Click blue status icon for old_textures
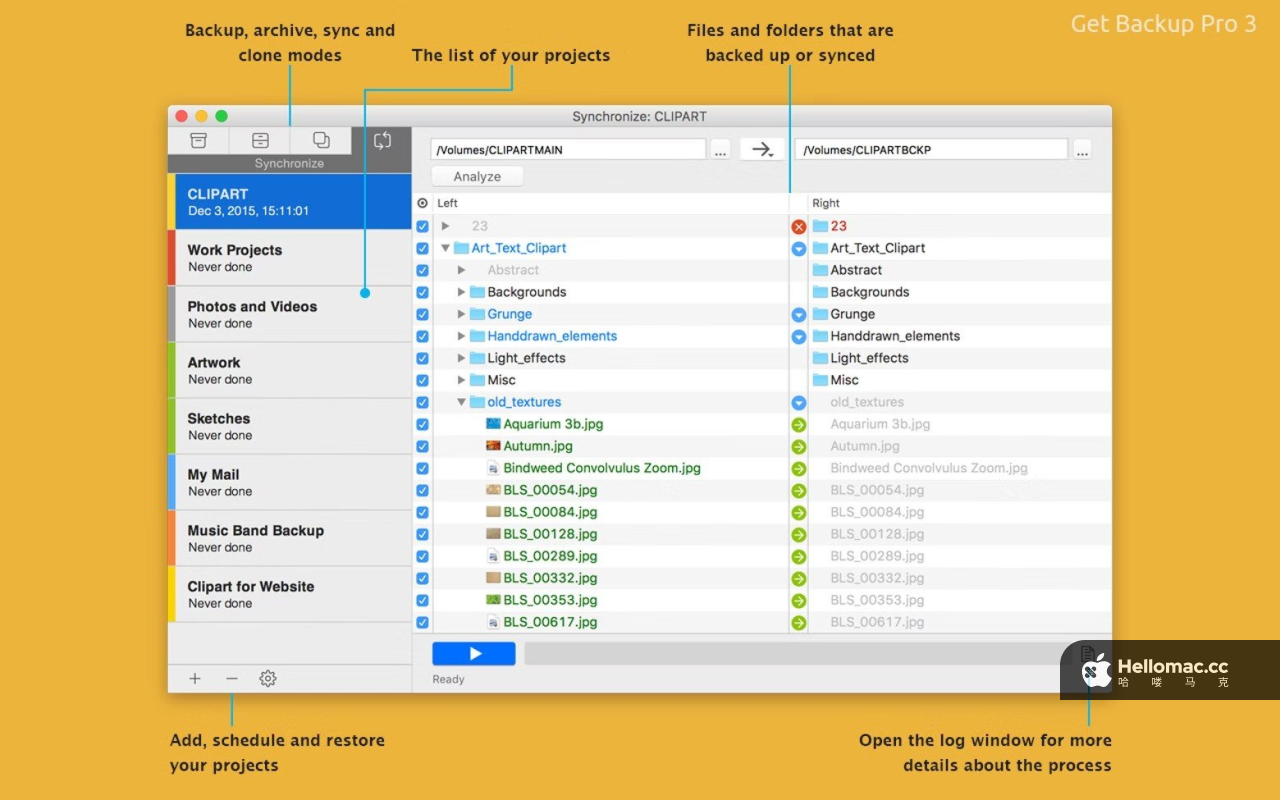Image resolution: width=1280 pixels, height=800 pixels. point(799,403)
